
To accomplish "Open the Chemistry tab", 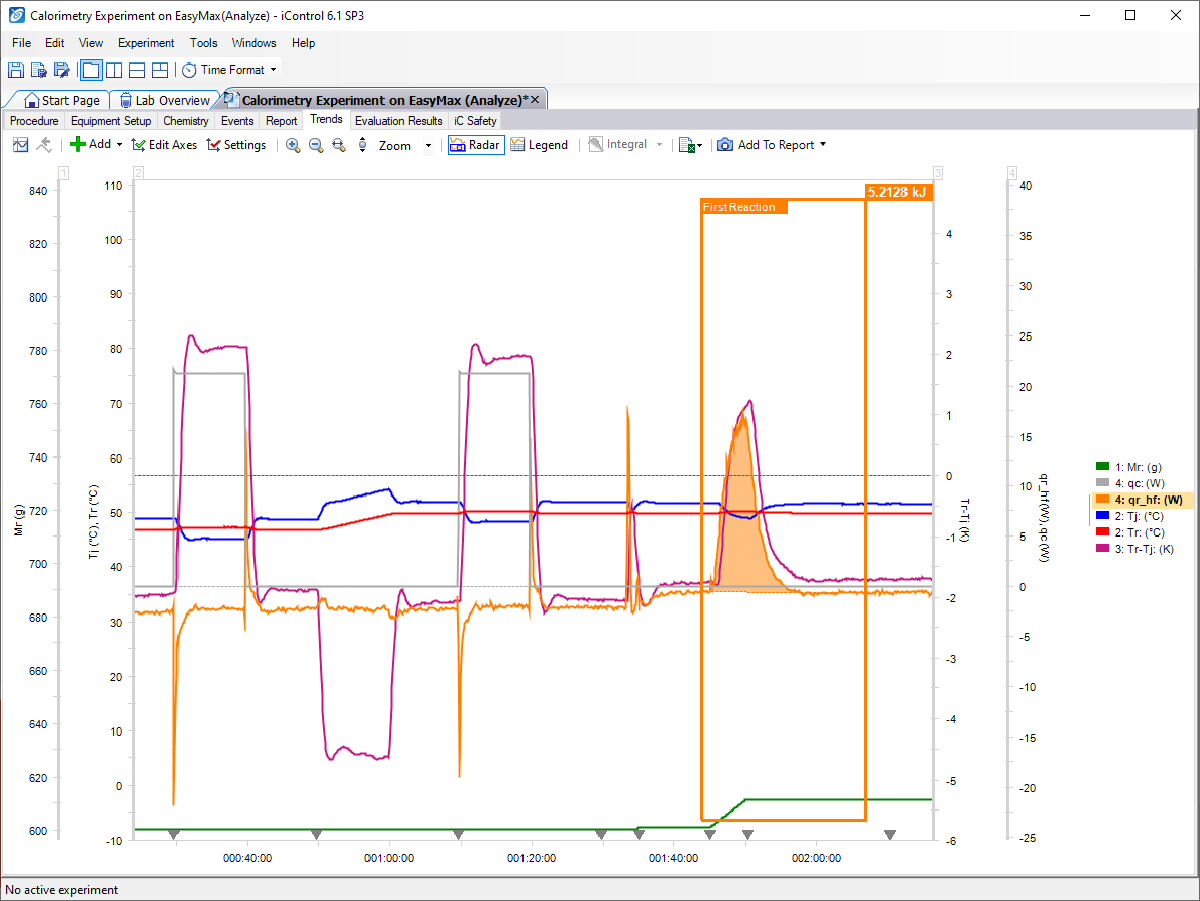I will click(186, 121).
